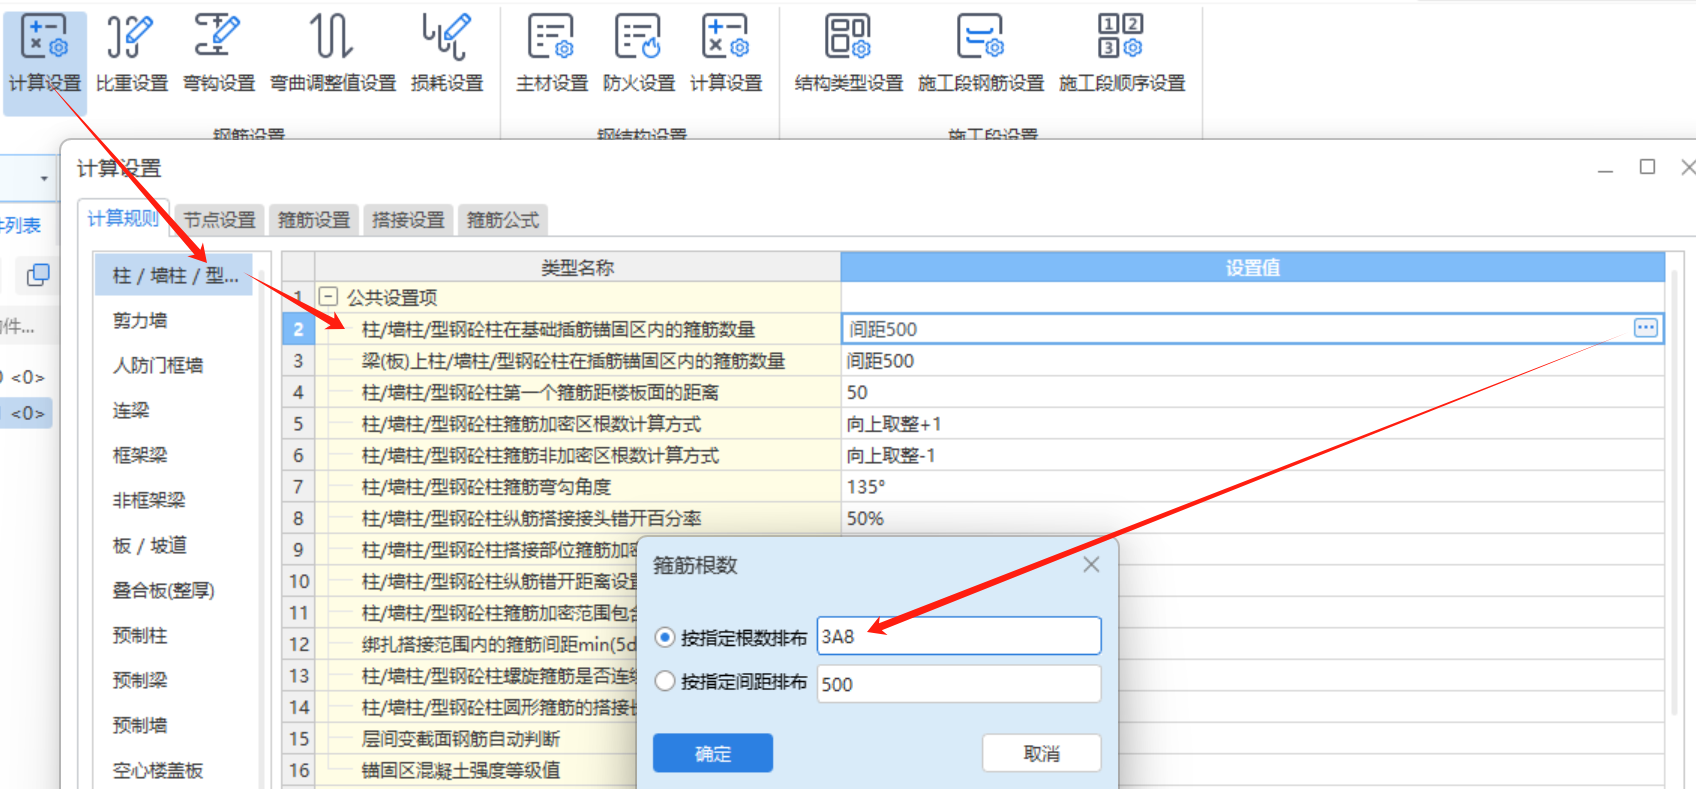
Task: Open the 结构类型设置 tool
Action: [x=848, y=55]
